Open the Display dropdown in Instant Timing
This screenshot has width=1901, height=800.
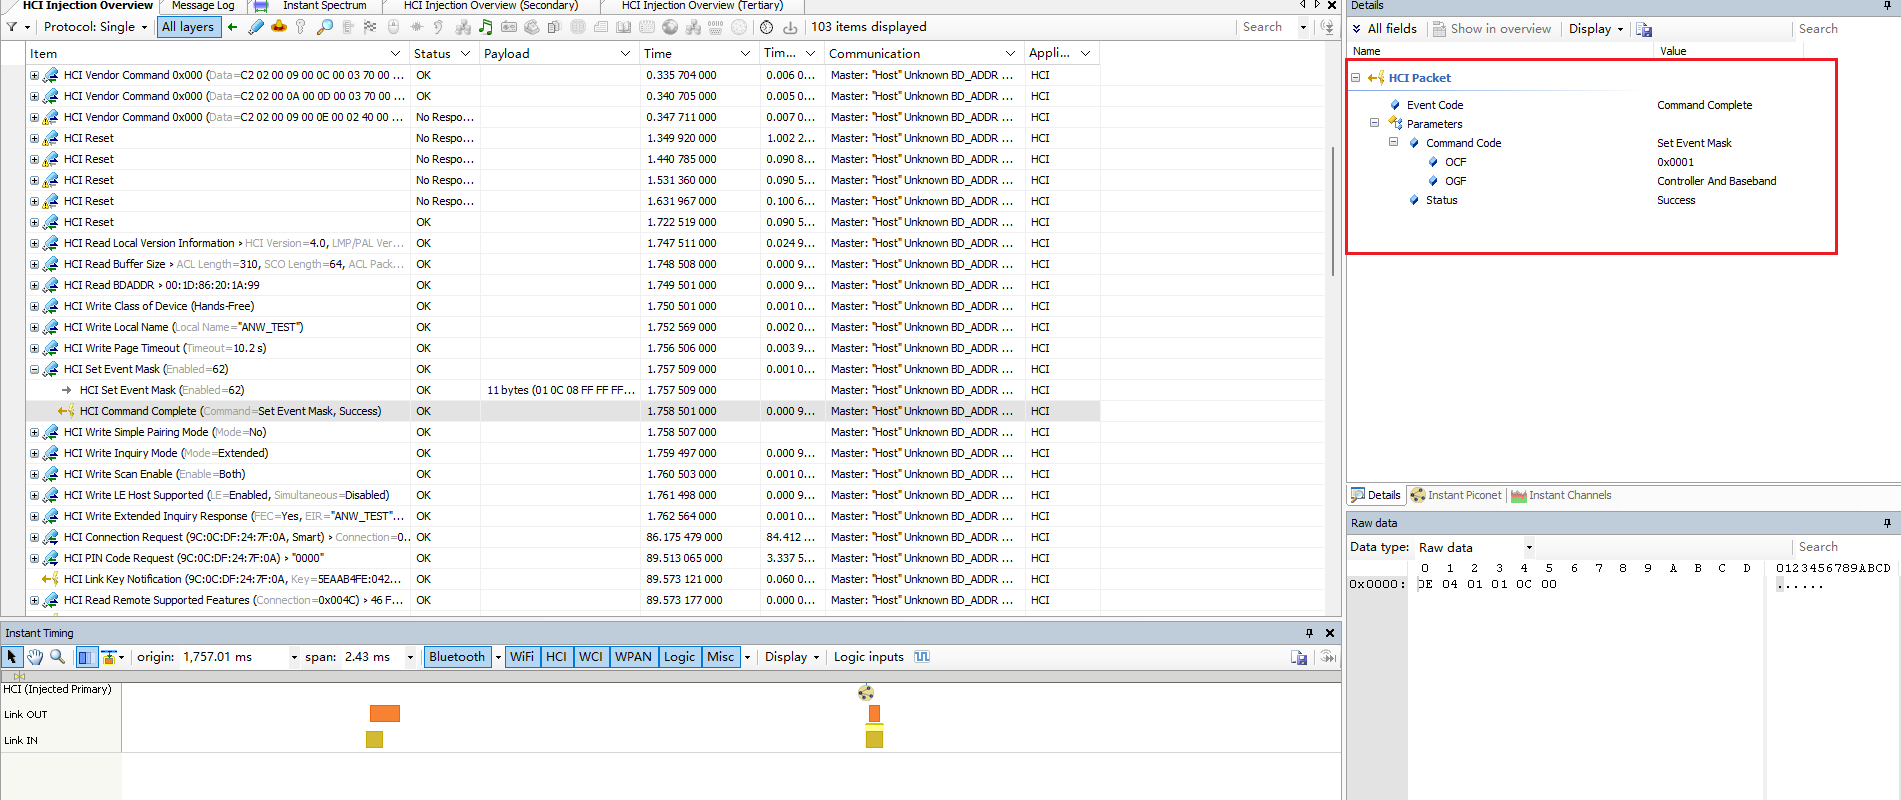(792, 657)
